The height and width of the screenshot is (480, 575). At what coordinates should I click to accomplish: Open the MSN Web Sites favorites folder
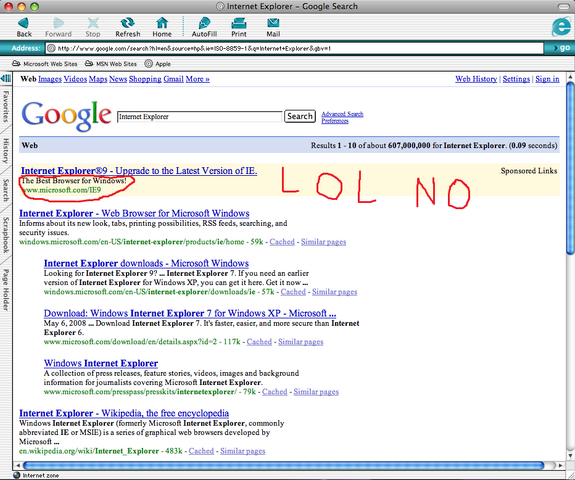(111, 64)
